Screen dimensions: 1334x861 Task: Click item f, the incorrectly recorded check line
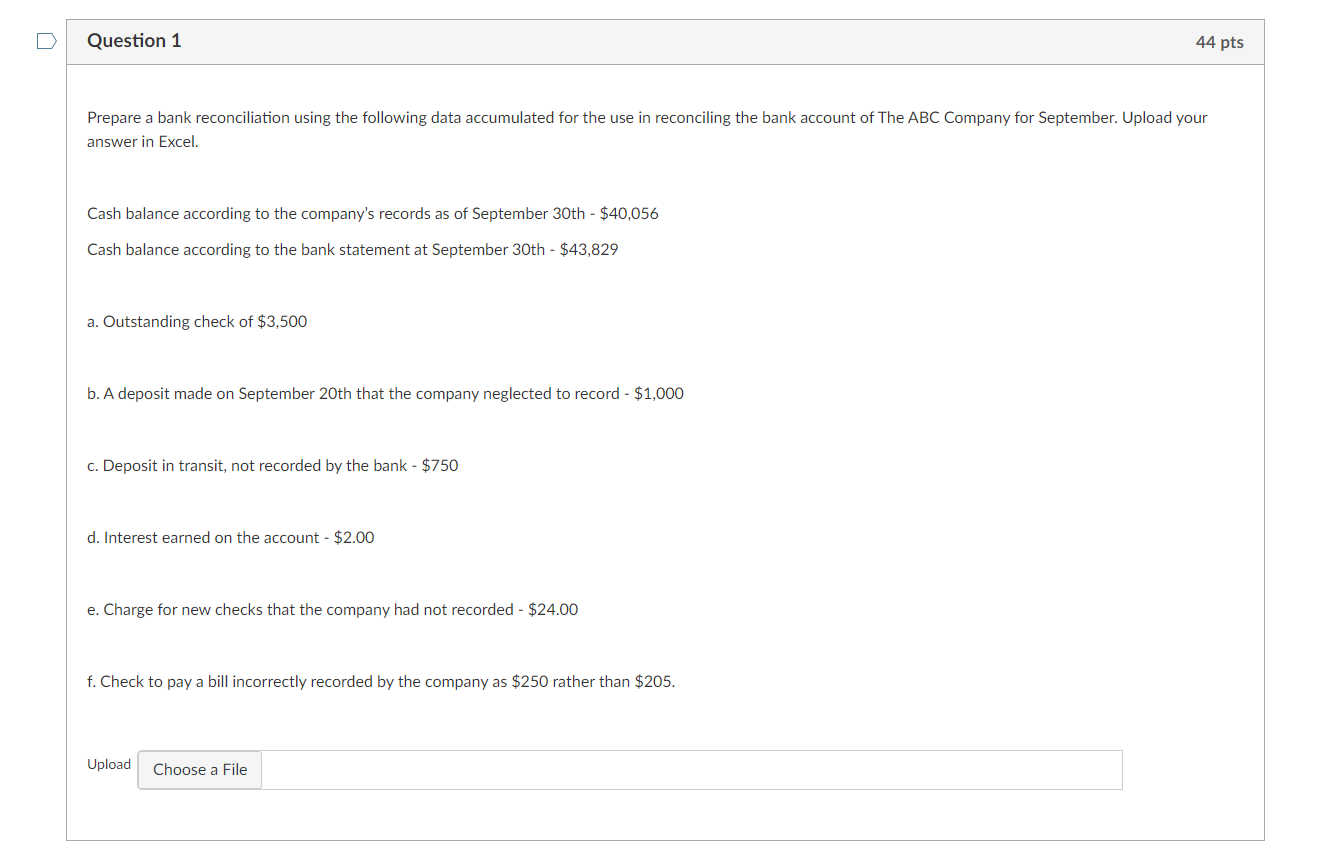click(381, 681)
